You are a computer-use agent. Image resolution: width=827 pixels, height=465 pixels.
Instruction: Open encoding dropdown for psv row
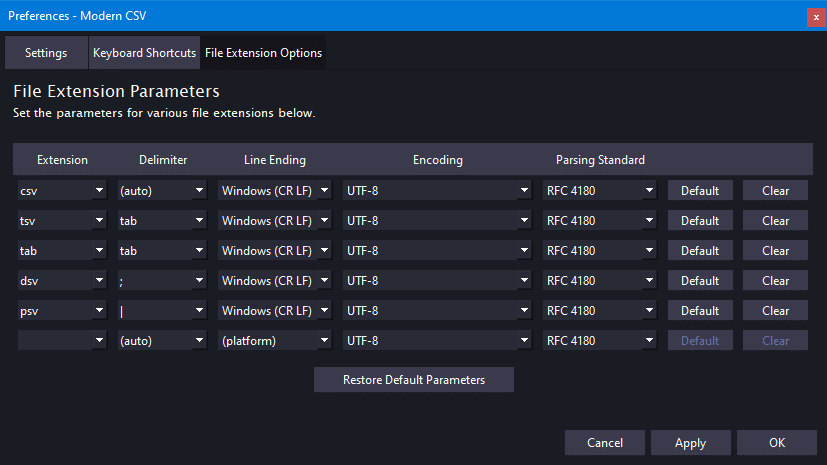click(437, 311)
